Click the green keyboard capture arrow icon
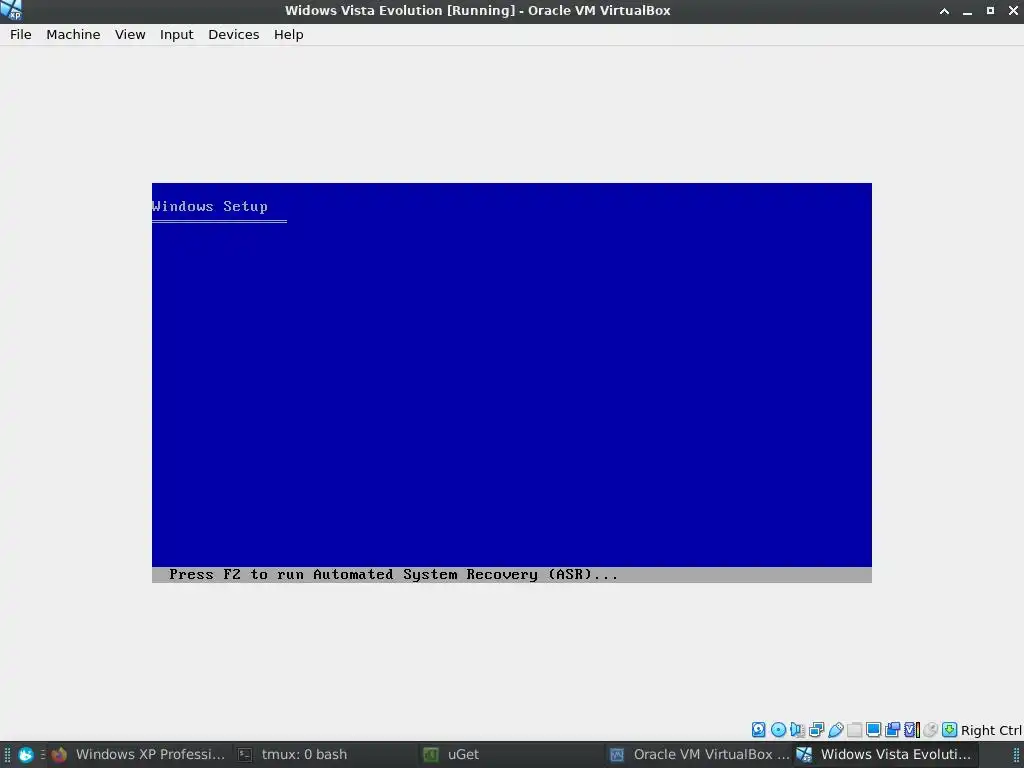This screenshot has width=1024, height=768. [950, 730]
